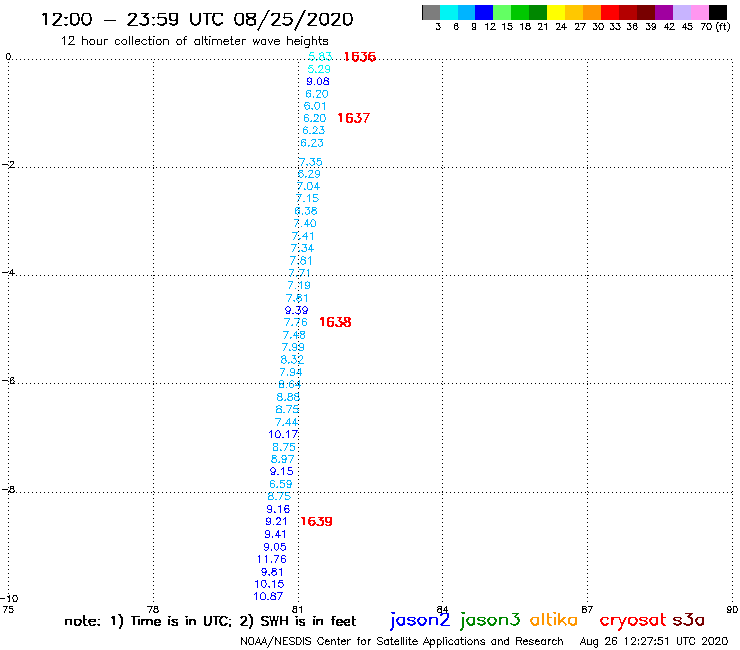Click the wave height value 9.81
The width and height of the screenshot is (740, 650).
pos(272,572)
